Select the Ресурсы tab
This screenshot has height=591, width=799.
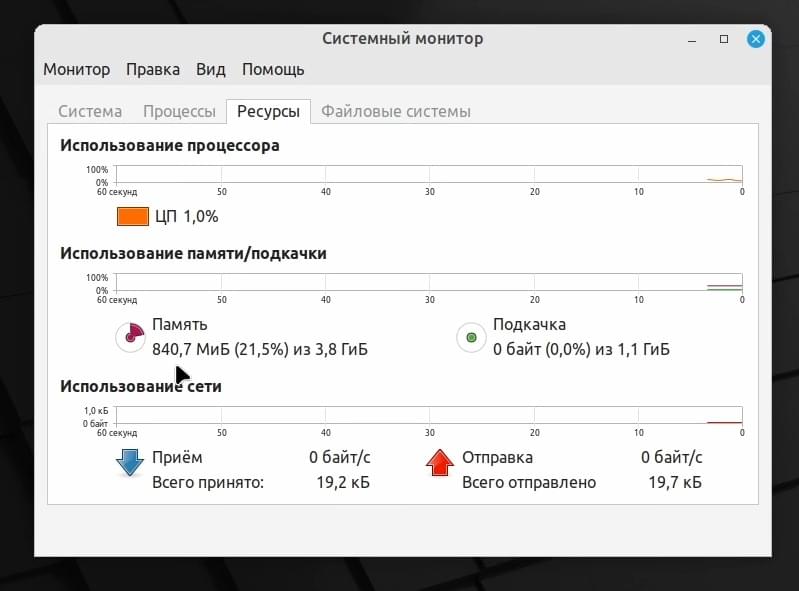coord(269,112)
